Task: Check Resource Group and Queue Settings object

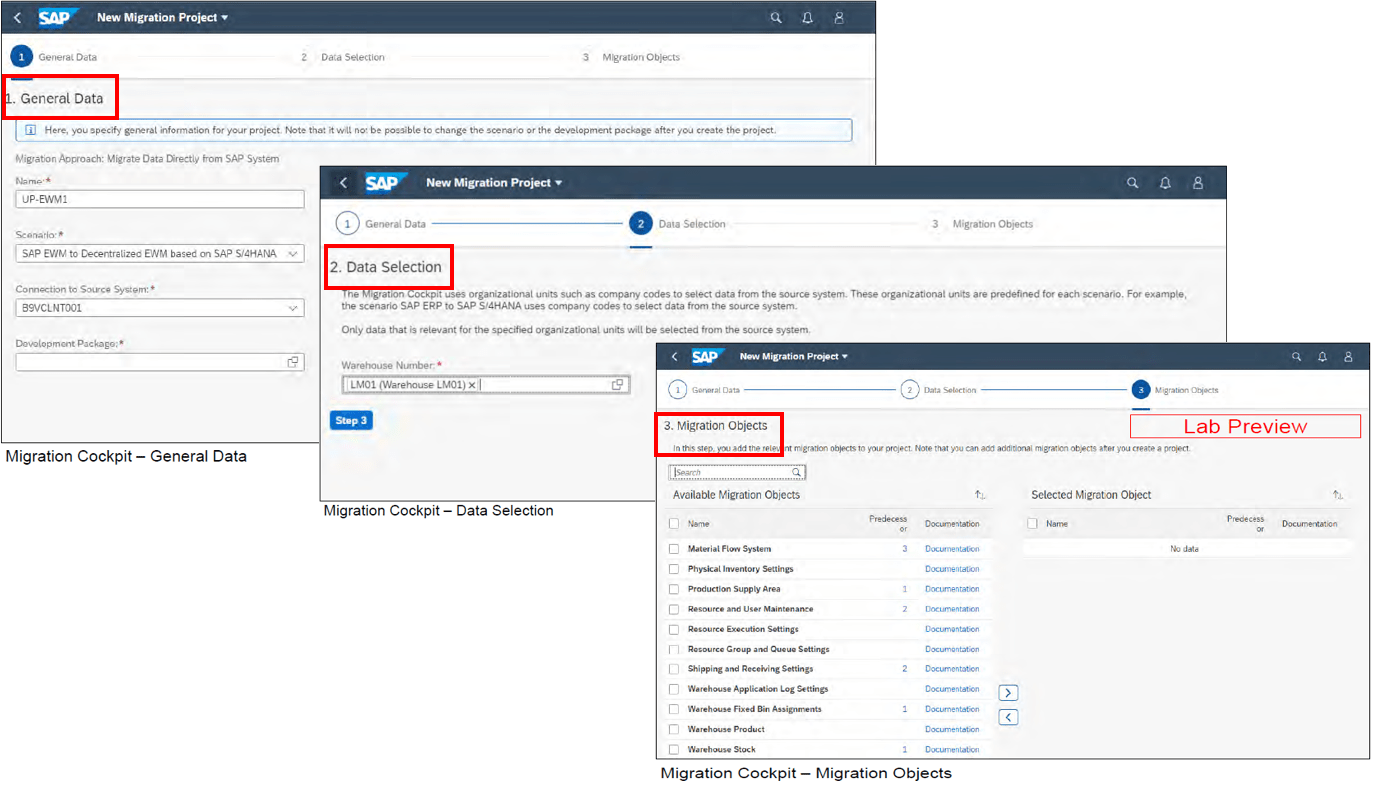Action: coord(674,649)
